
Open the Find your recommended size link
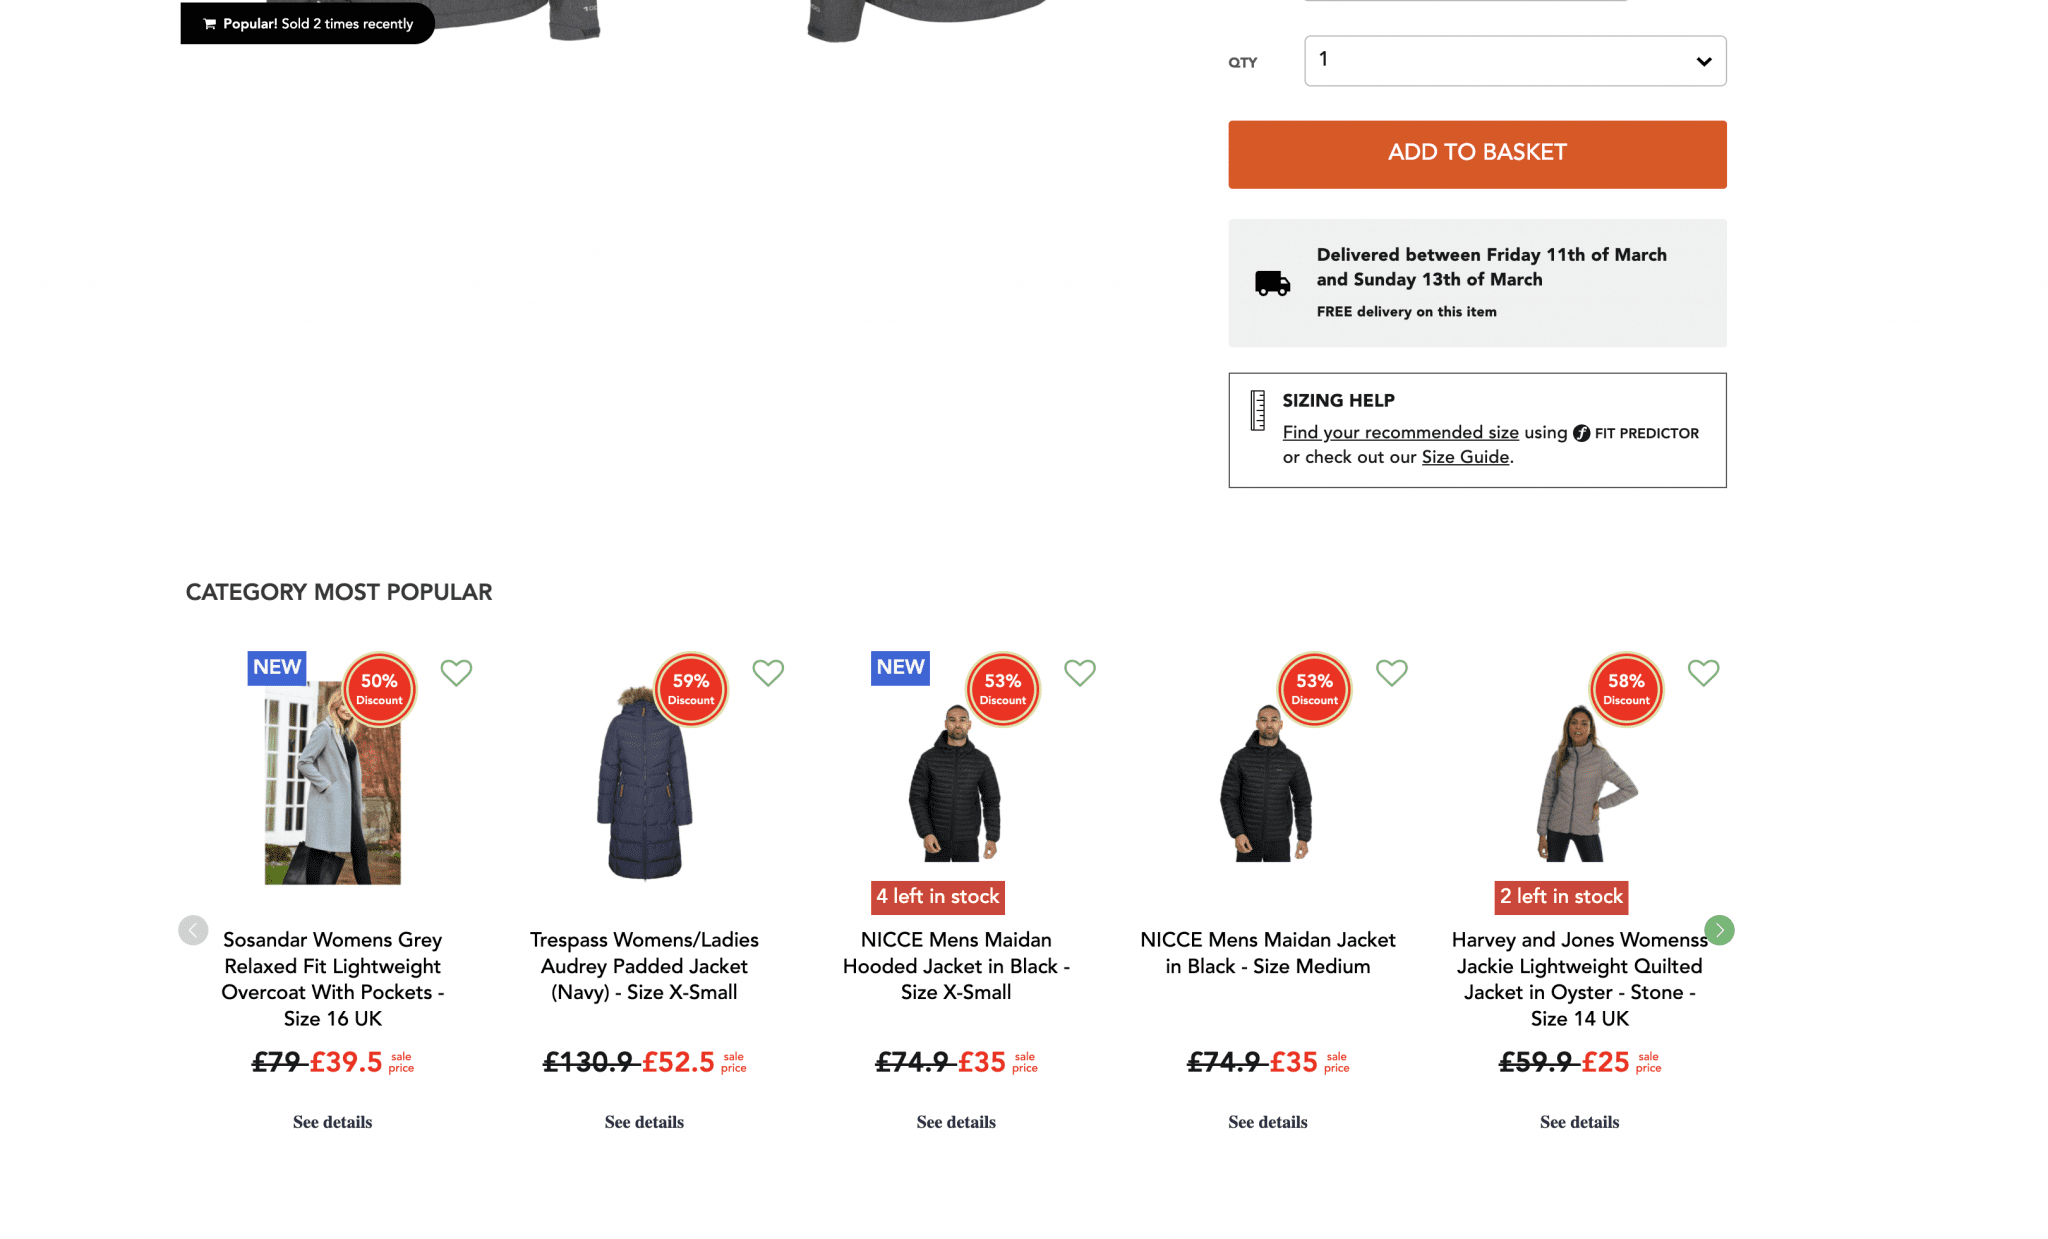pos(1400,433)
